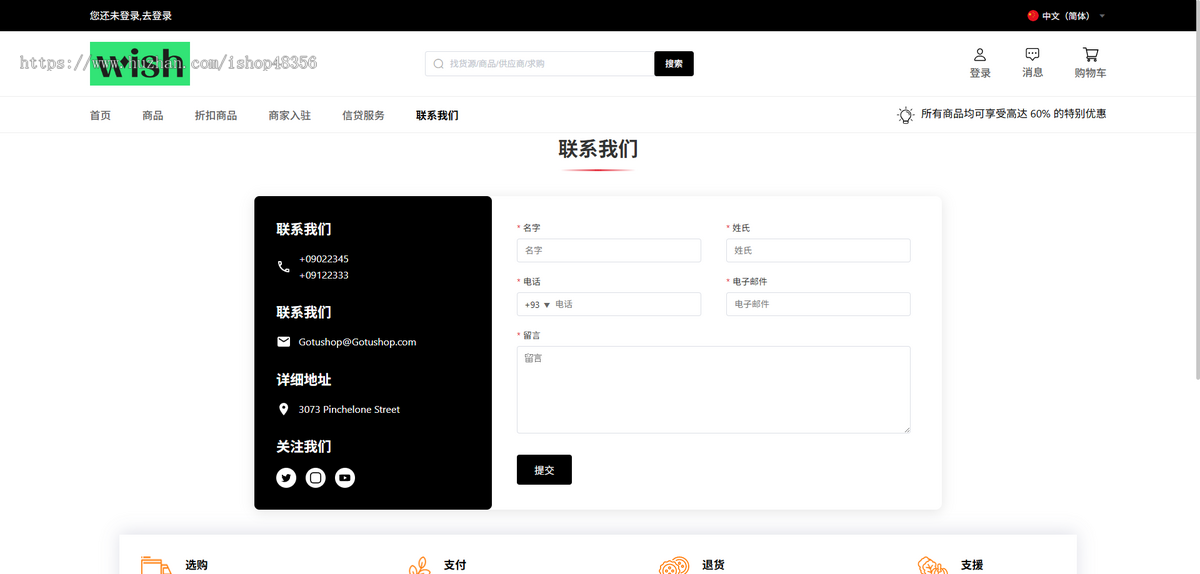Click the Wish logo

click(140, 63)
